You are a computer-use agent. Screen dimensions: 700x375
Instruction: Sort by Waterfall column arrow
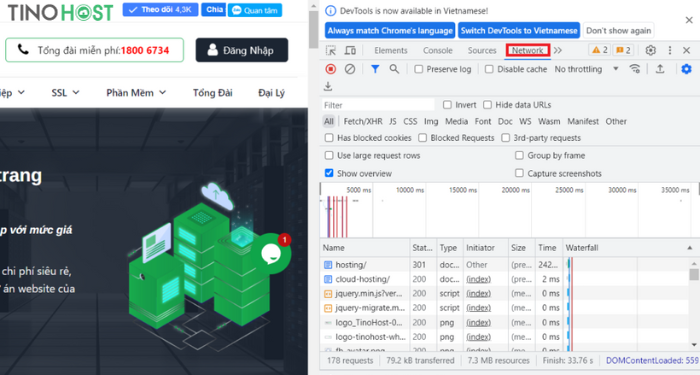point(690,248)
